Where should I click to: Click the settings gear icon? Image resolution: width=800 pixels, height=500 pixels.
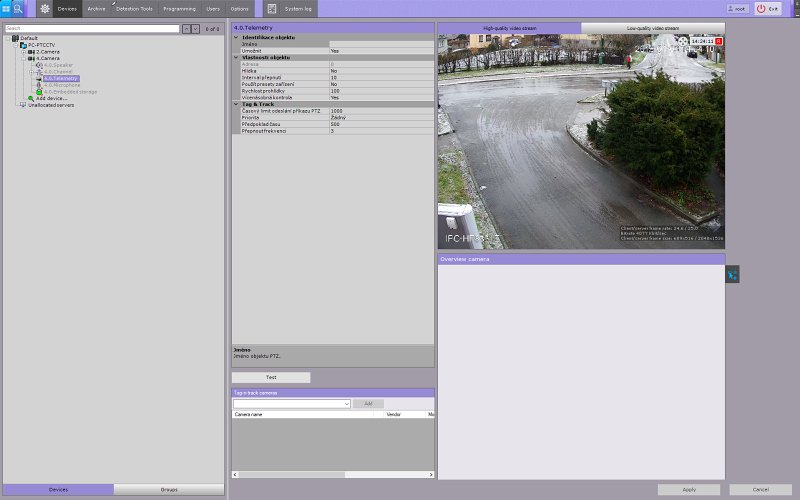44,8
